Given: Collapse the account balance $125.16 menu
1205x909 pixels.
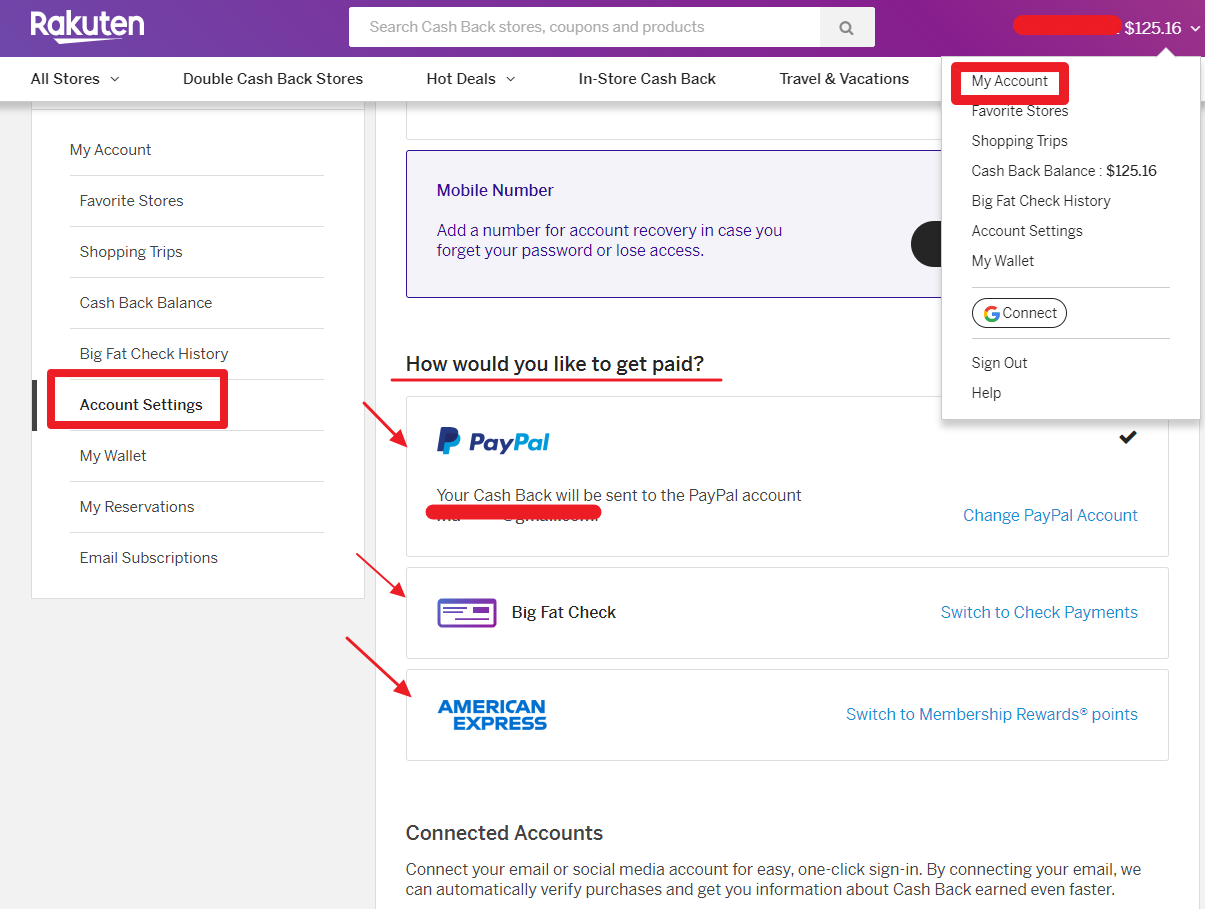Looking at the screenshot, I should coord(1161,28).
